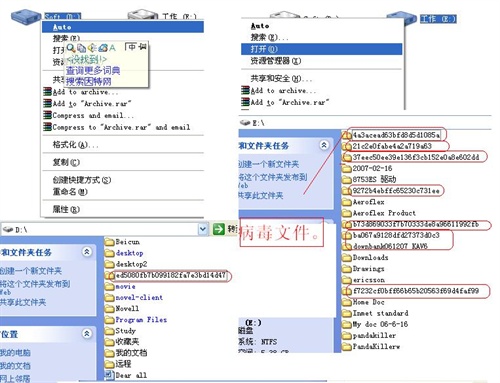Click 复制(C) in the left context menu
The height and width of the screenshot is (383, 500).
[66, 162]
